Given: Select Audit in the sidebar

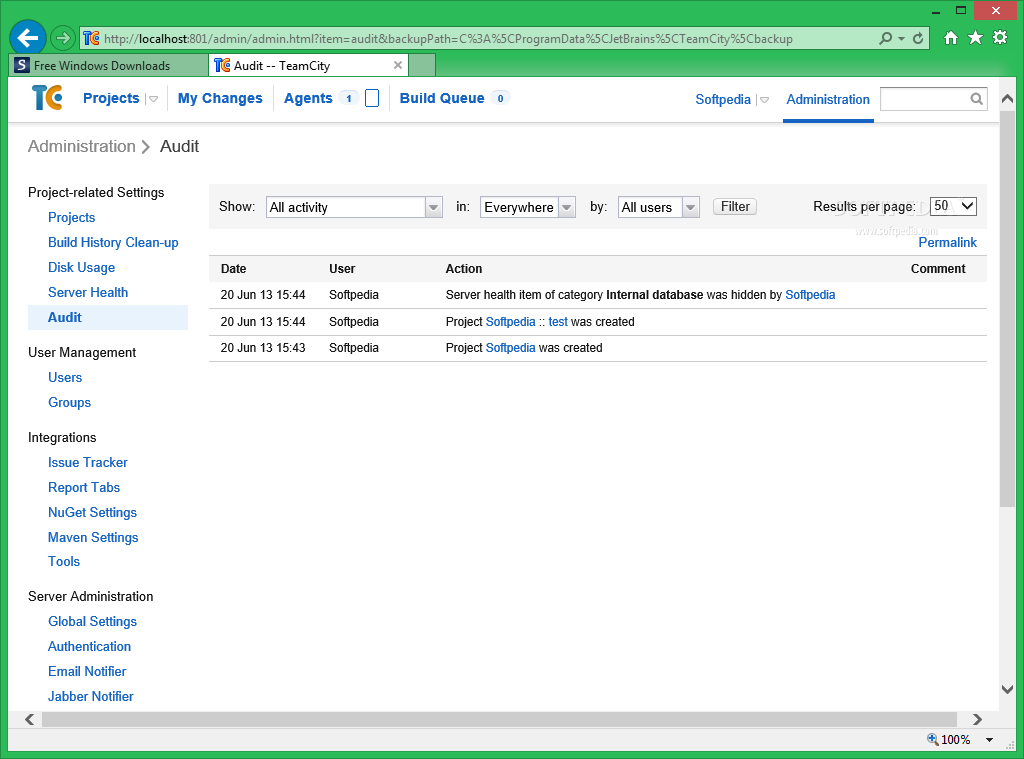Looking at the screenshot, I should pos(108,317).
